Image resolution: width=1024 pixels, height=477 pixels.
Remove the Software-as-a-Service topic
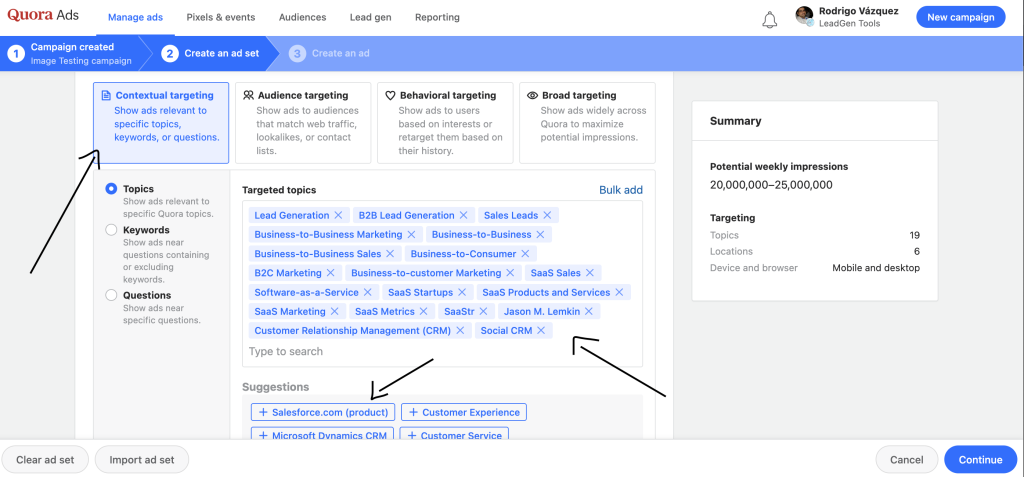point(368,292)
